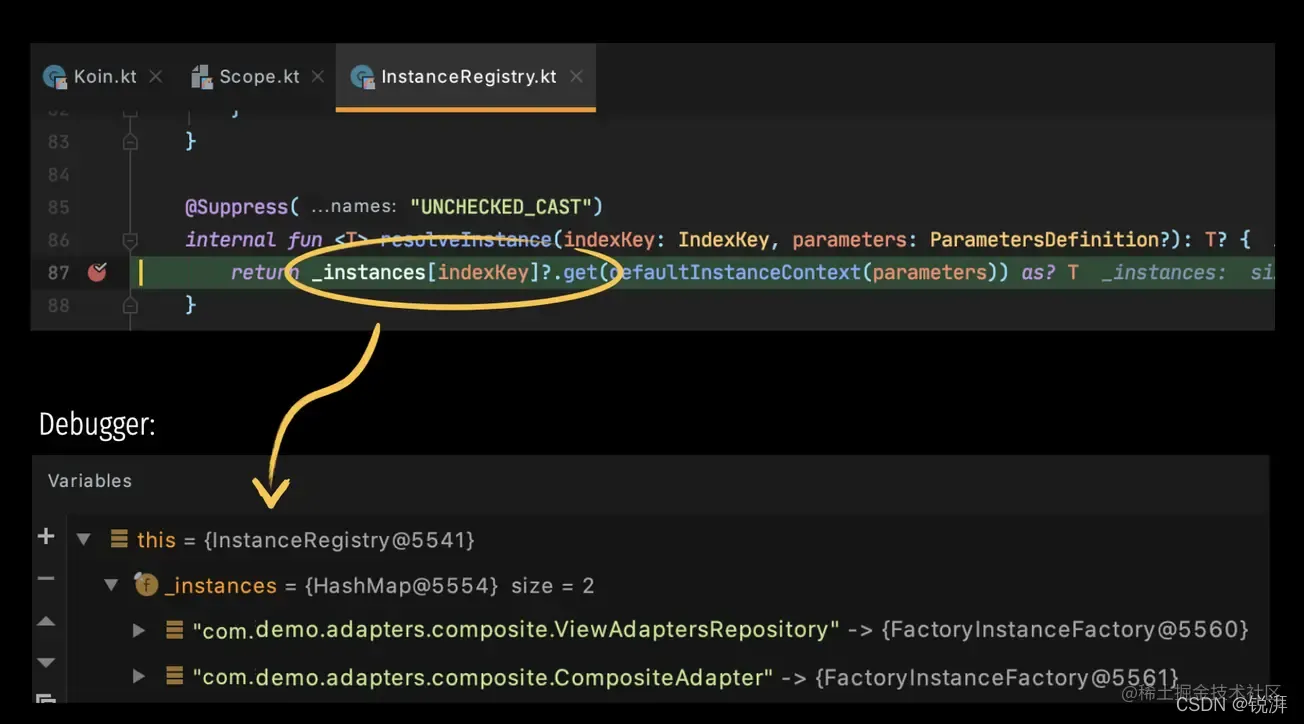The image size is (1304, 724).
Task: Click line number 85 in the gutter
Action: pos(58,207)
